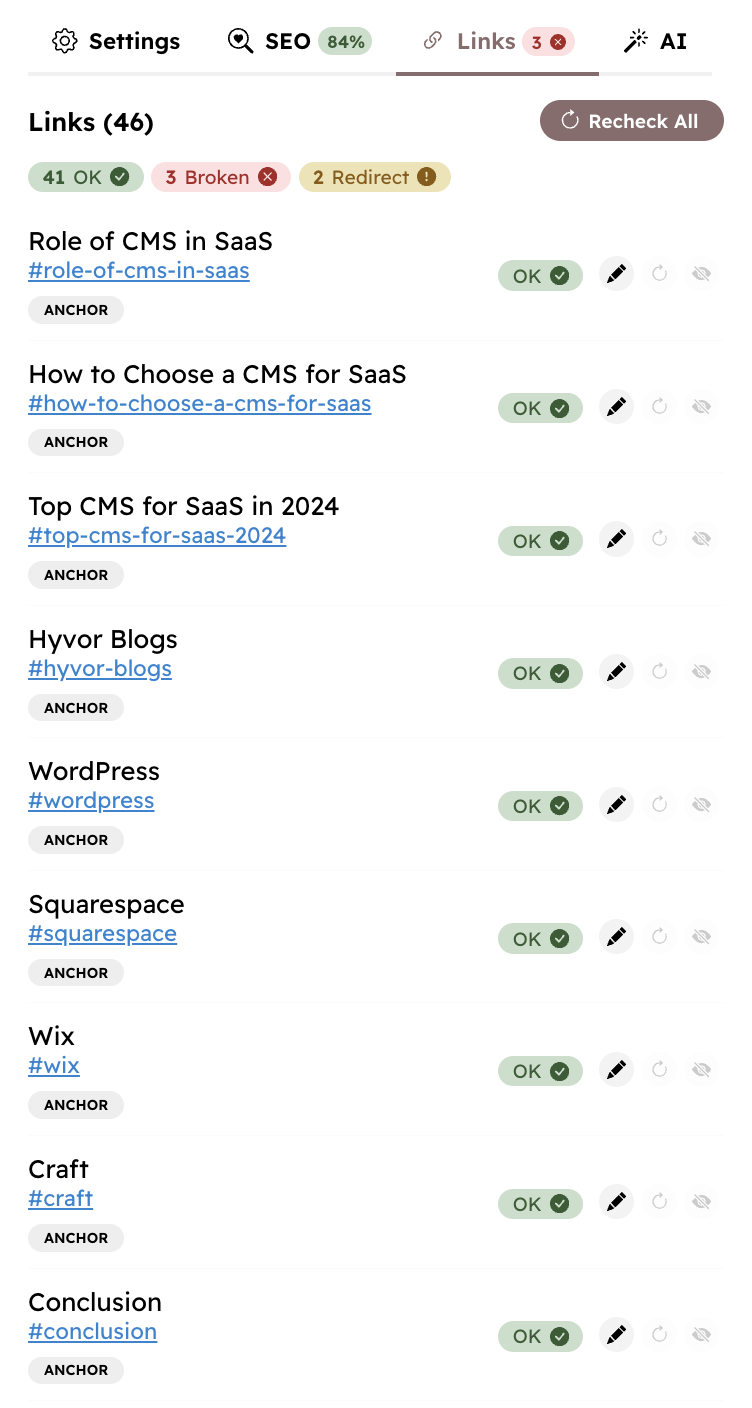Recheck the Top CMS for SaaS link
The width and height of the screenshot is (752, 1408).
659,540
